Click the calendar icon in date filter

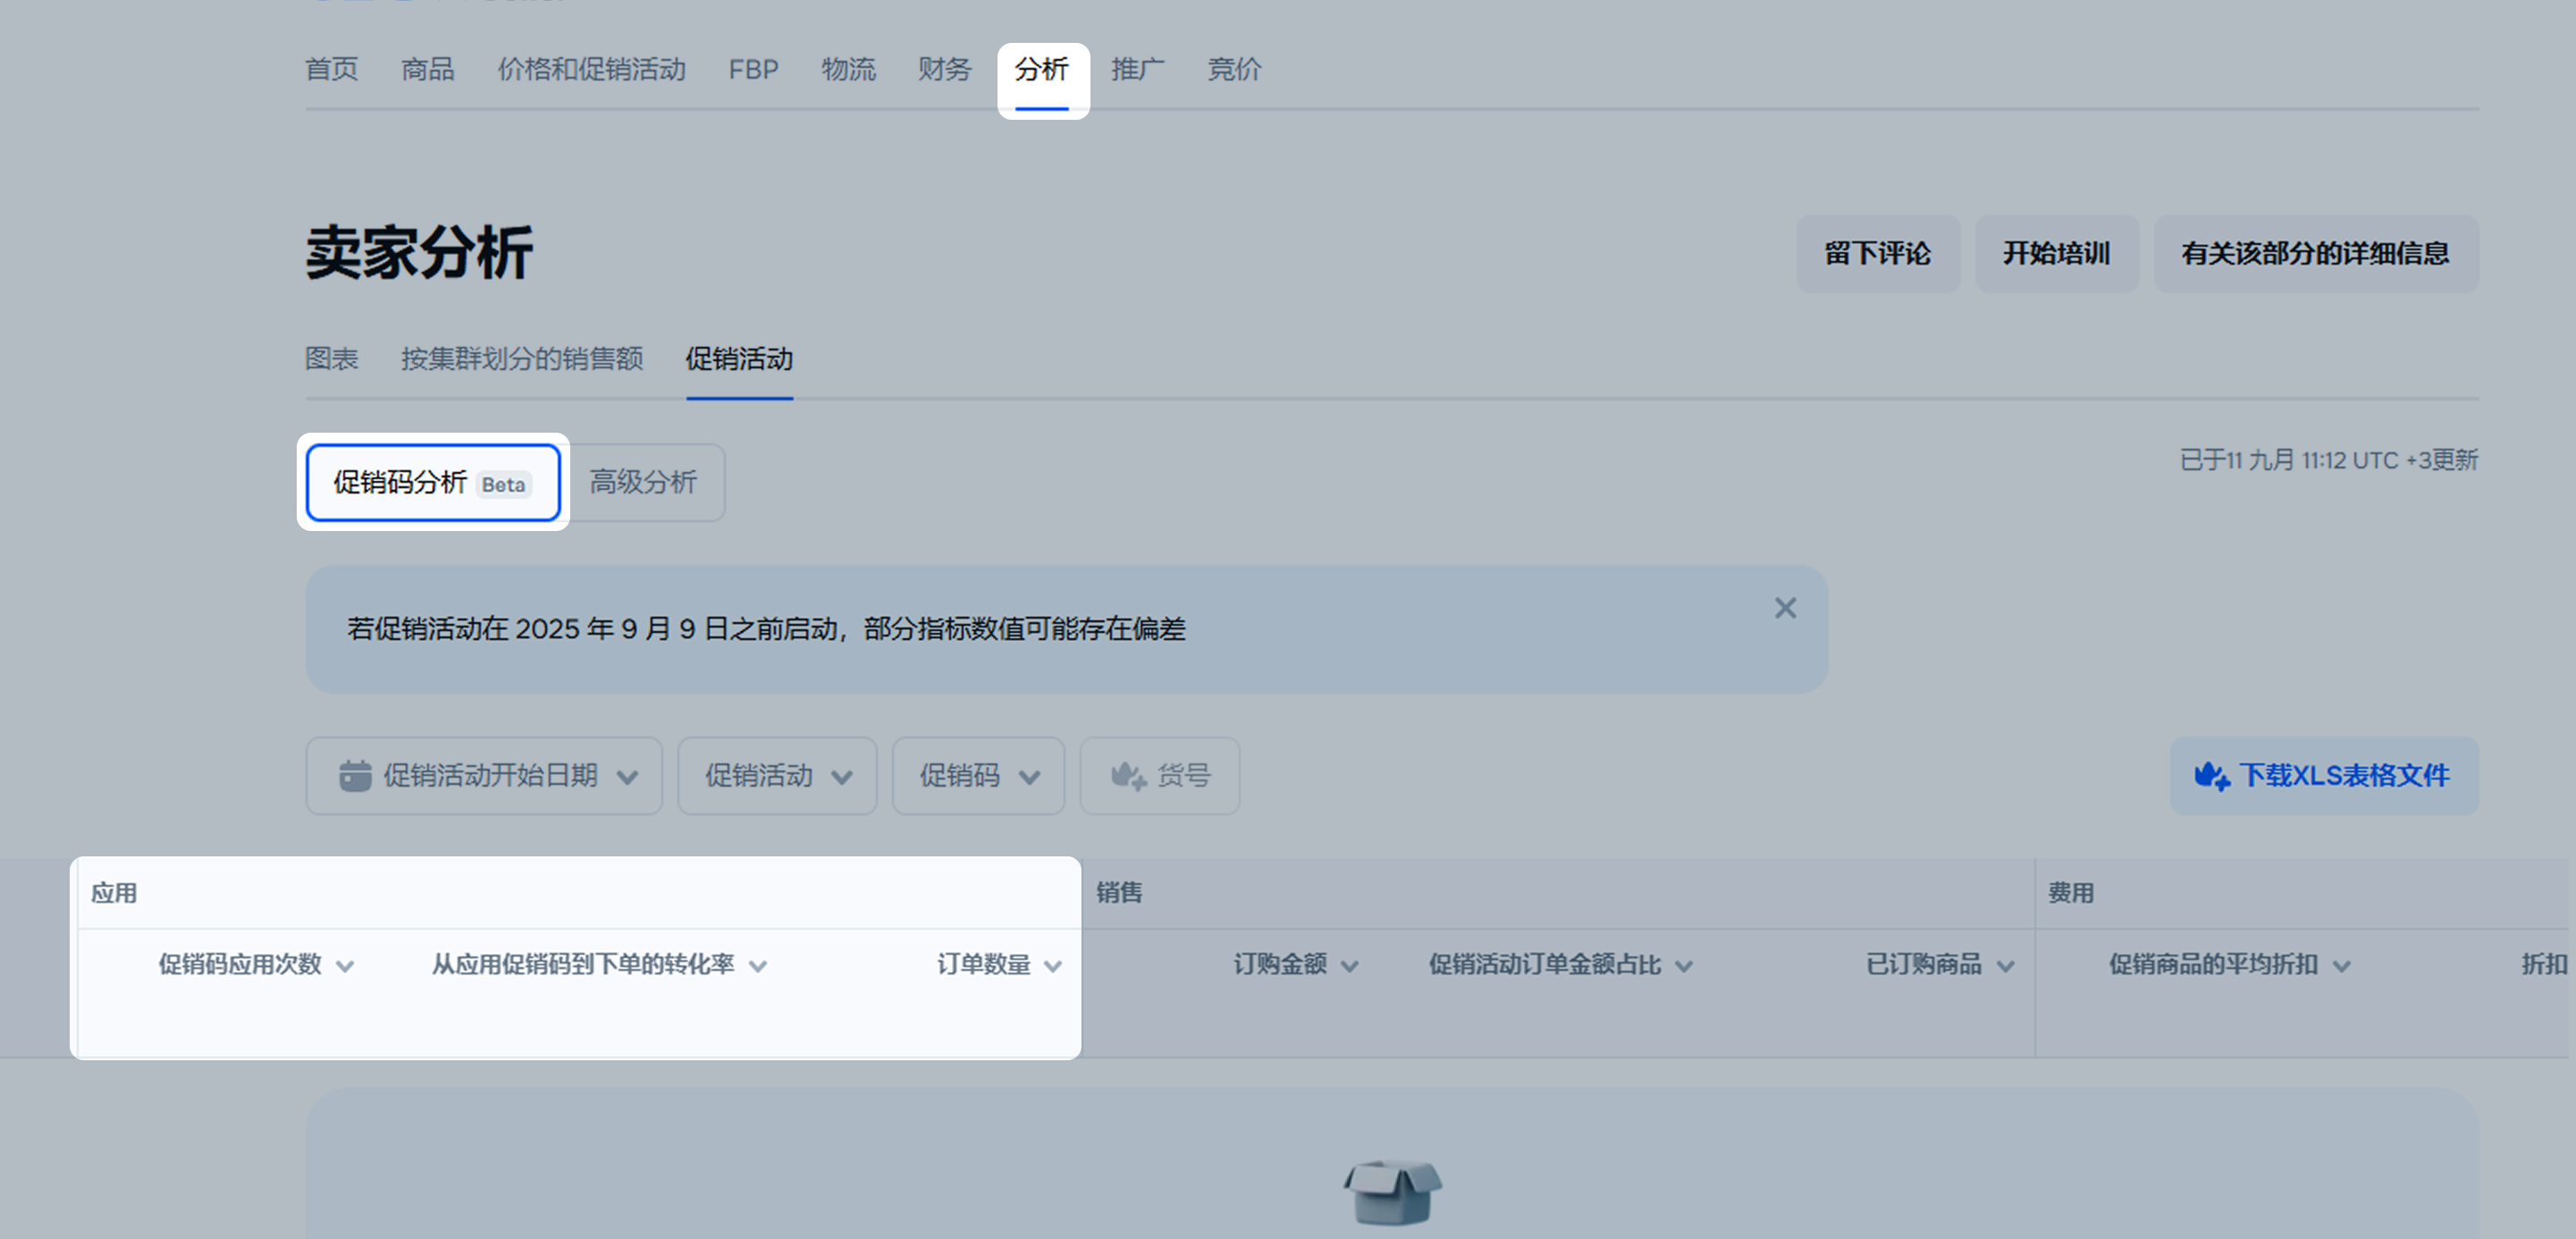click(x=355, y=776)
